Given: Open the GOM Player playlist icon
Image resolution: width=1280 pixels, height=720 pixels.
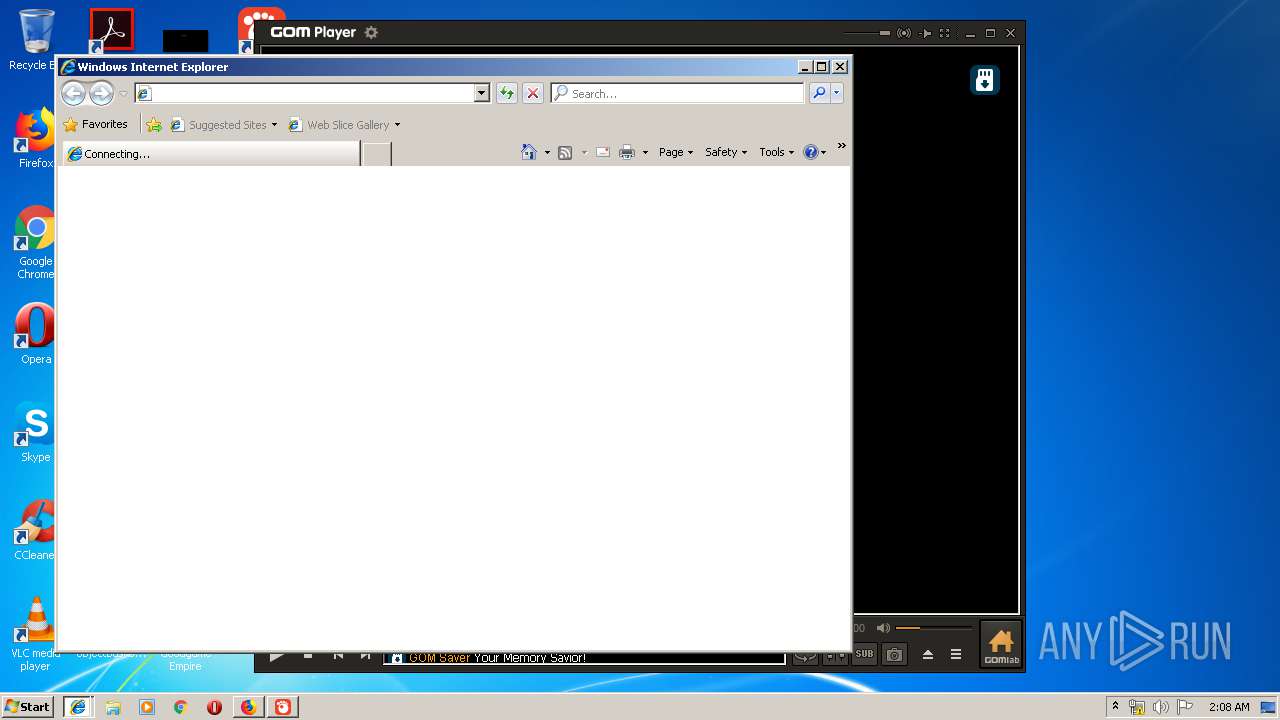Looking at the screenshot, I should (x=956, y=655).
